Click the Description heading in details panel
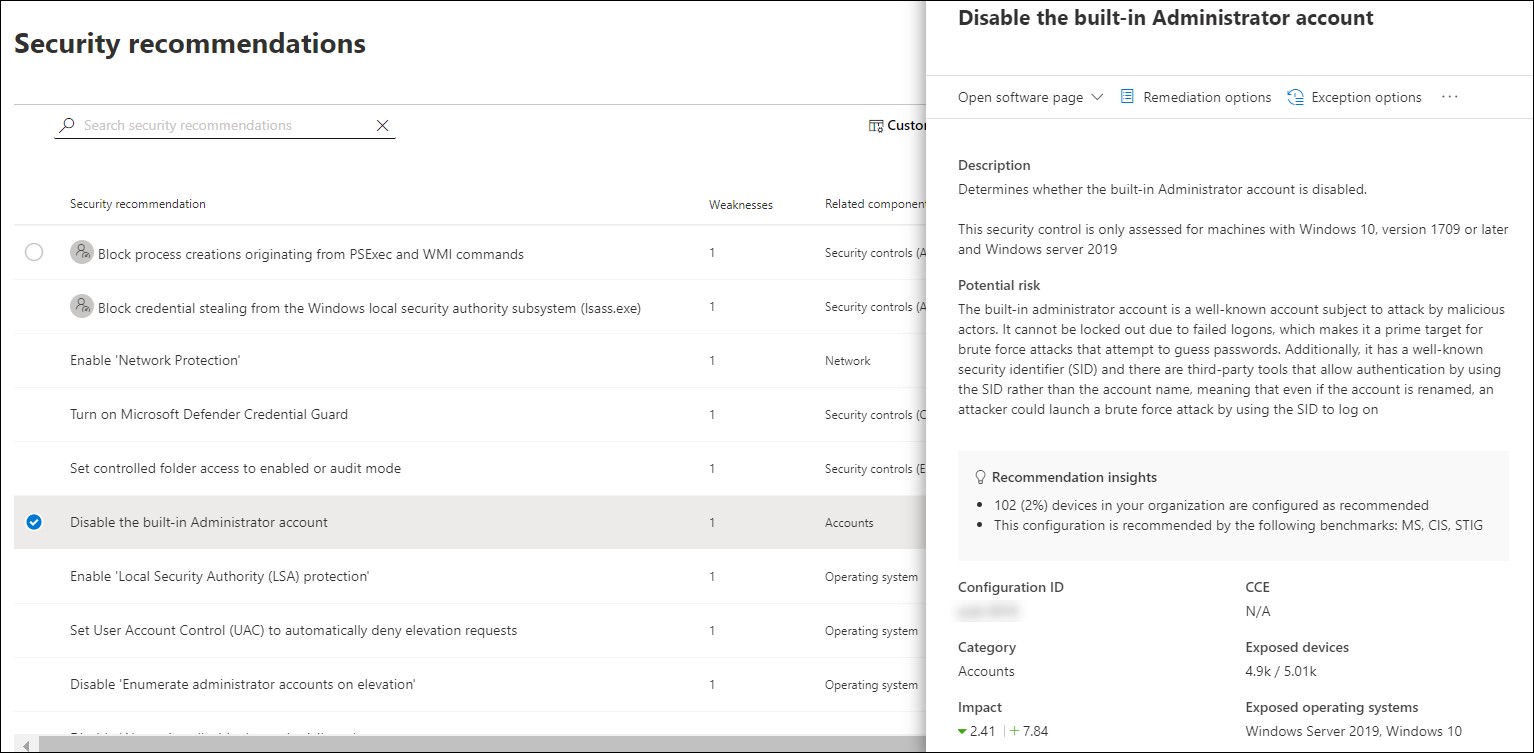1534x753 pixels. (994, 165)
